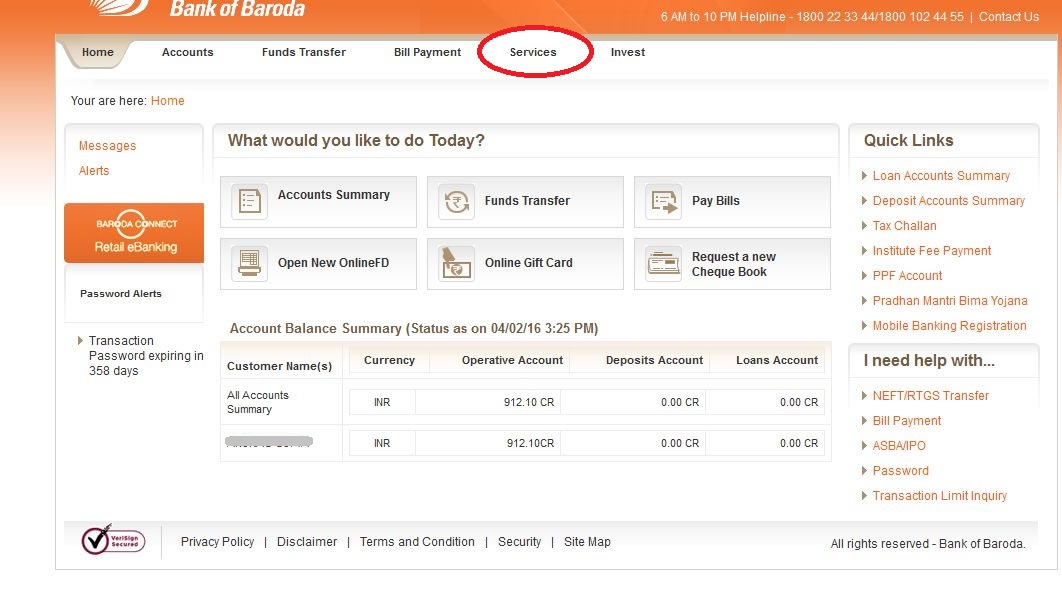Select Mobile Banking Registration quick link
The image size is (1062, 604).
pos(949,326)
